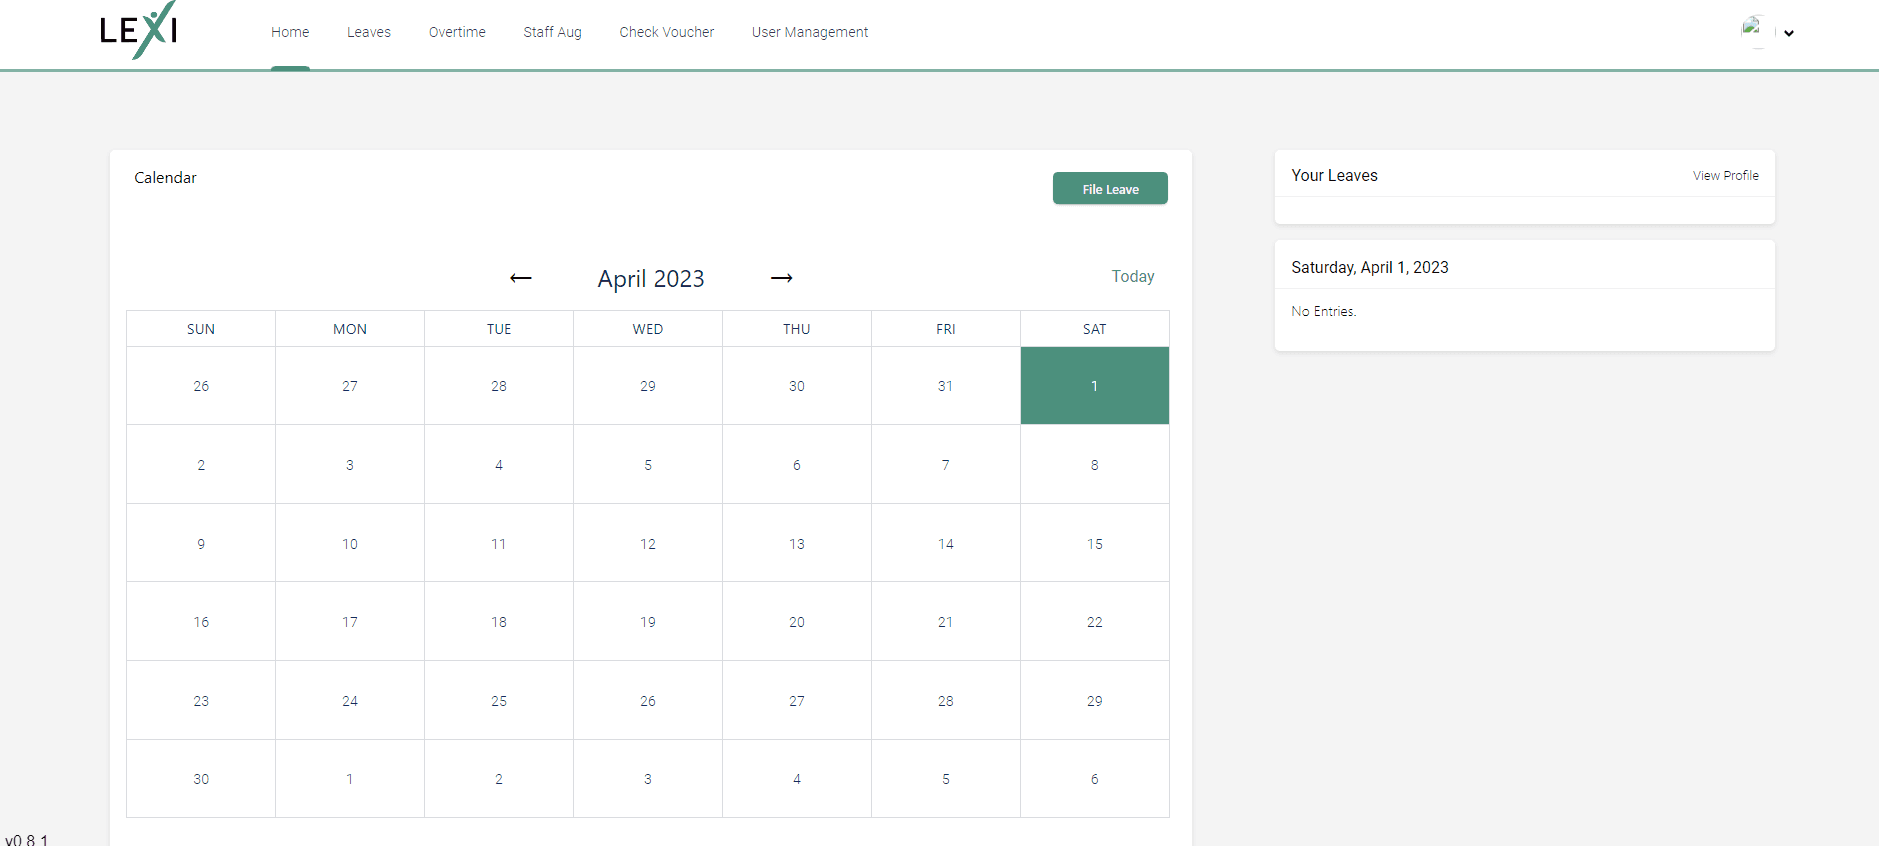Viewport: 1879px width, 846px height.
Task: Jump to Today in calendar
Action: pos(1133,276)
